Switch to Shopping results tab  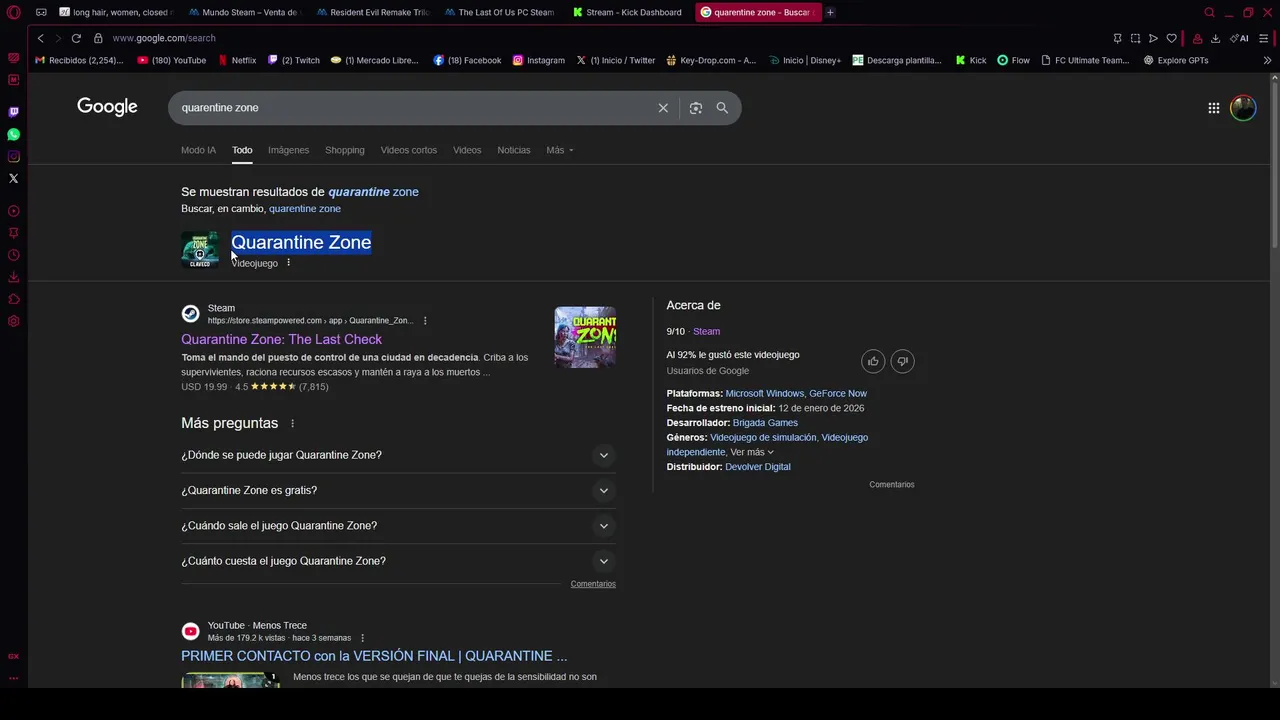click(x=344, y=150)
